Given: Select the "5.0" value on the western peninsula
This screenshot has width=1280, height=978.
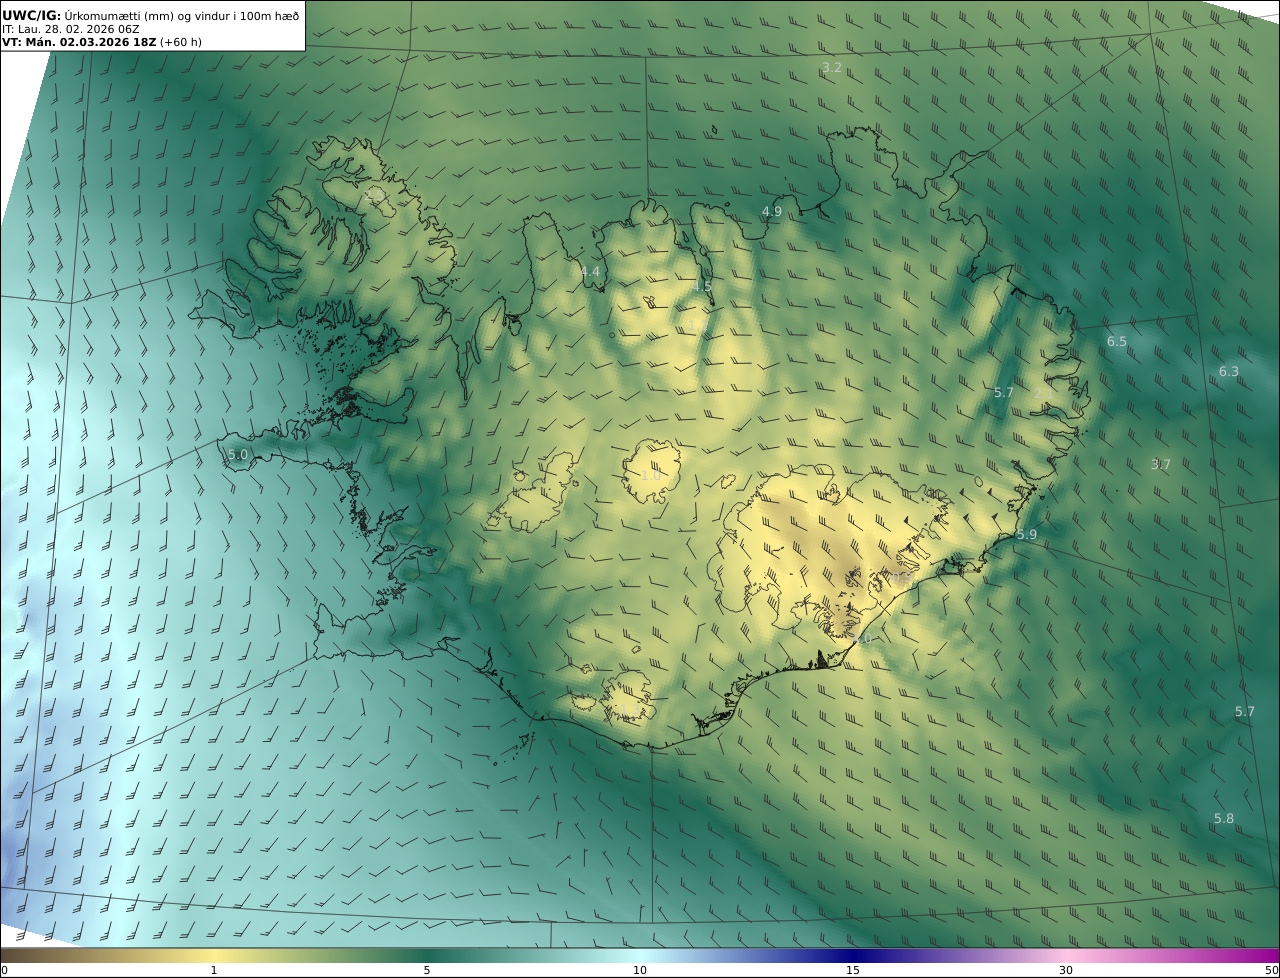Looking at the screenshot, I should coord(238,454).
